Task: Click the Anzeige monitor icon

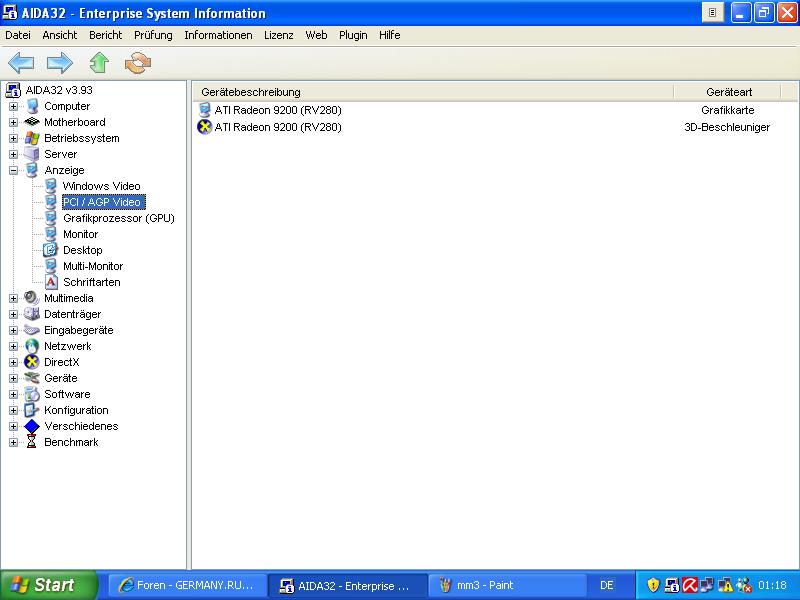Action: click(32, 170)
